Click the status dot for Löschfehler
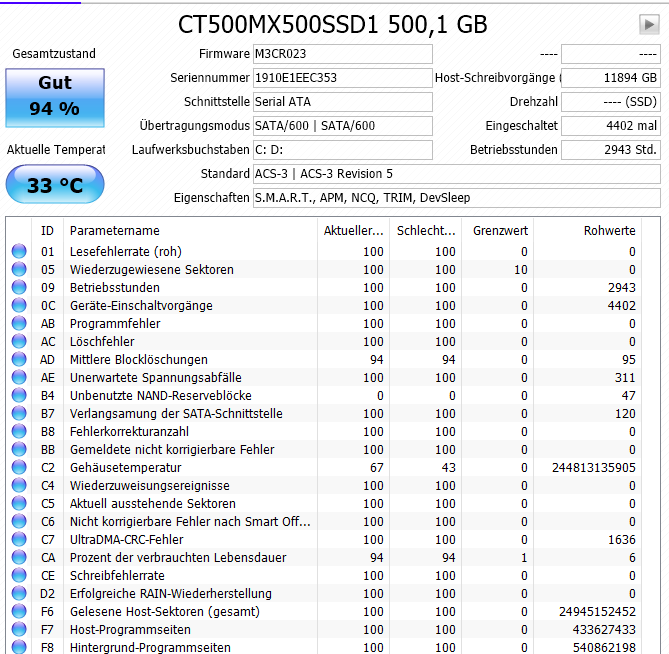The image size is (669, 654). [x=19, y=341]
